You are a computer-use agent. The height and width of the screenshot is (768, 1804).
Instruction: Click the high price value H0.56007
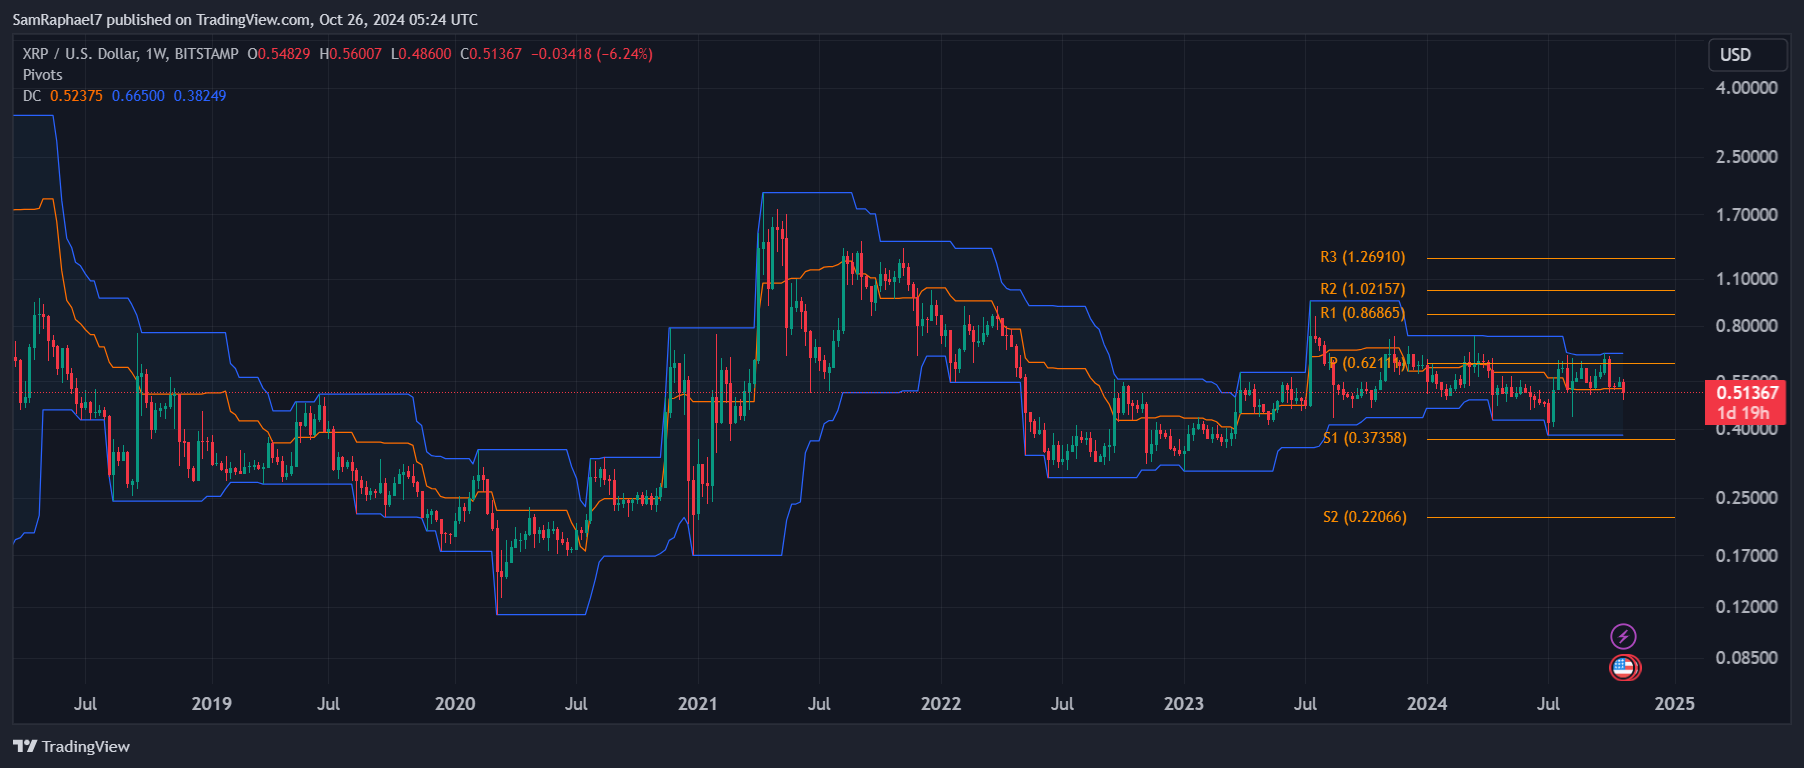click(350, 54)
